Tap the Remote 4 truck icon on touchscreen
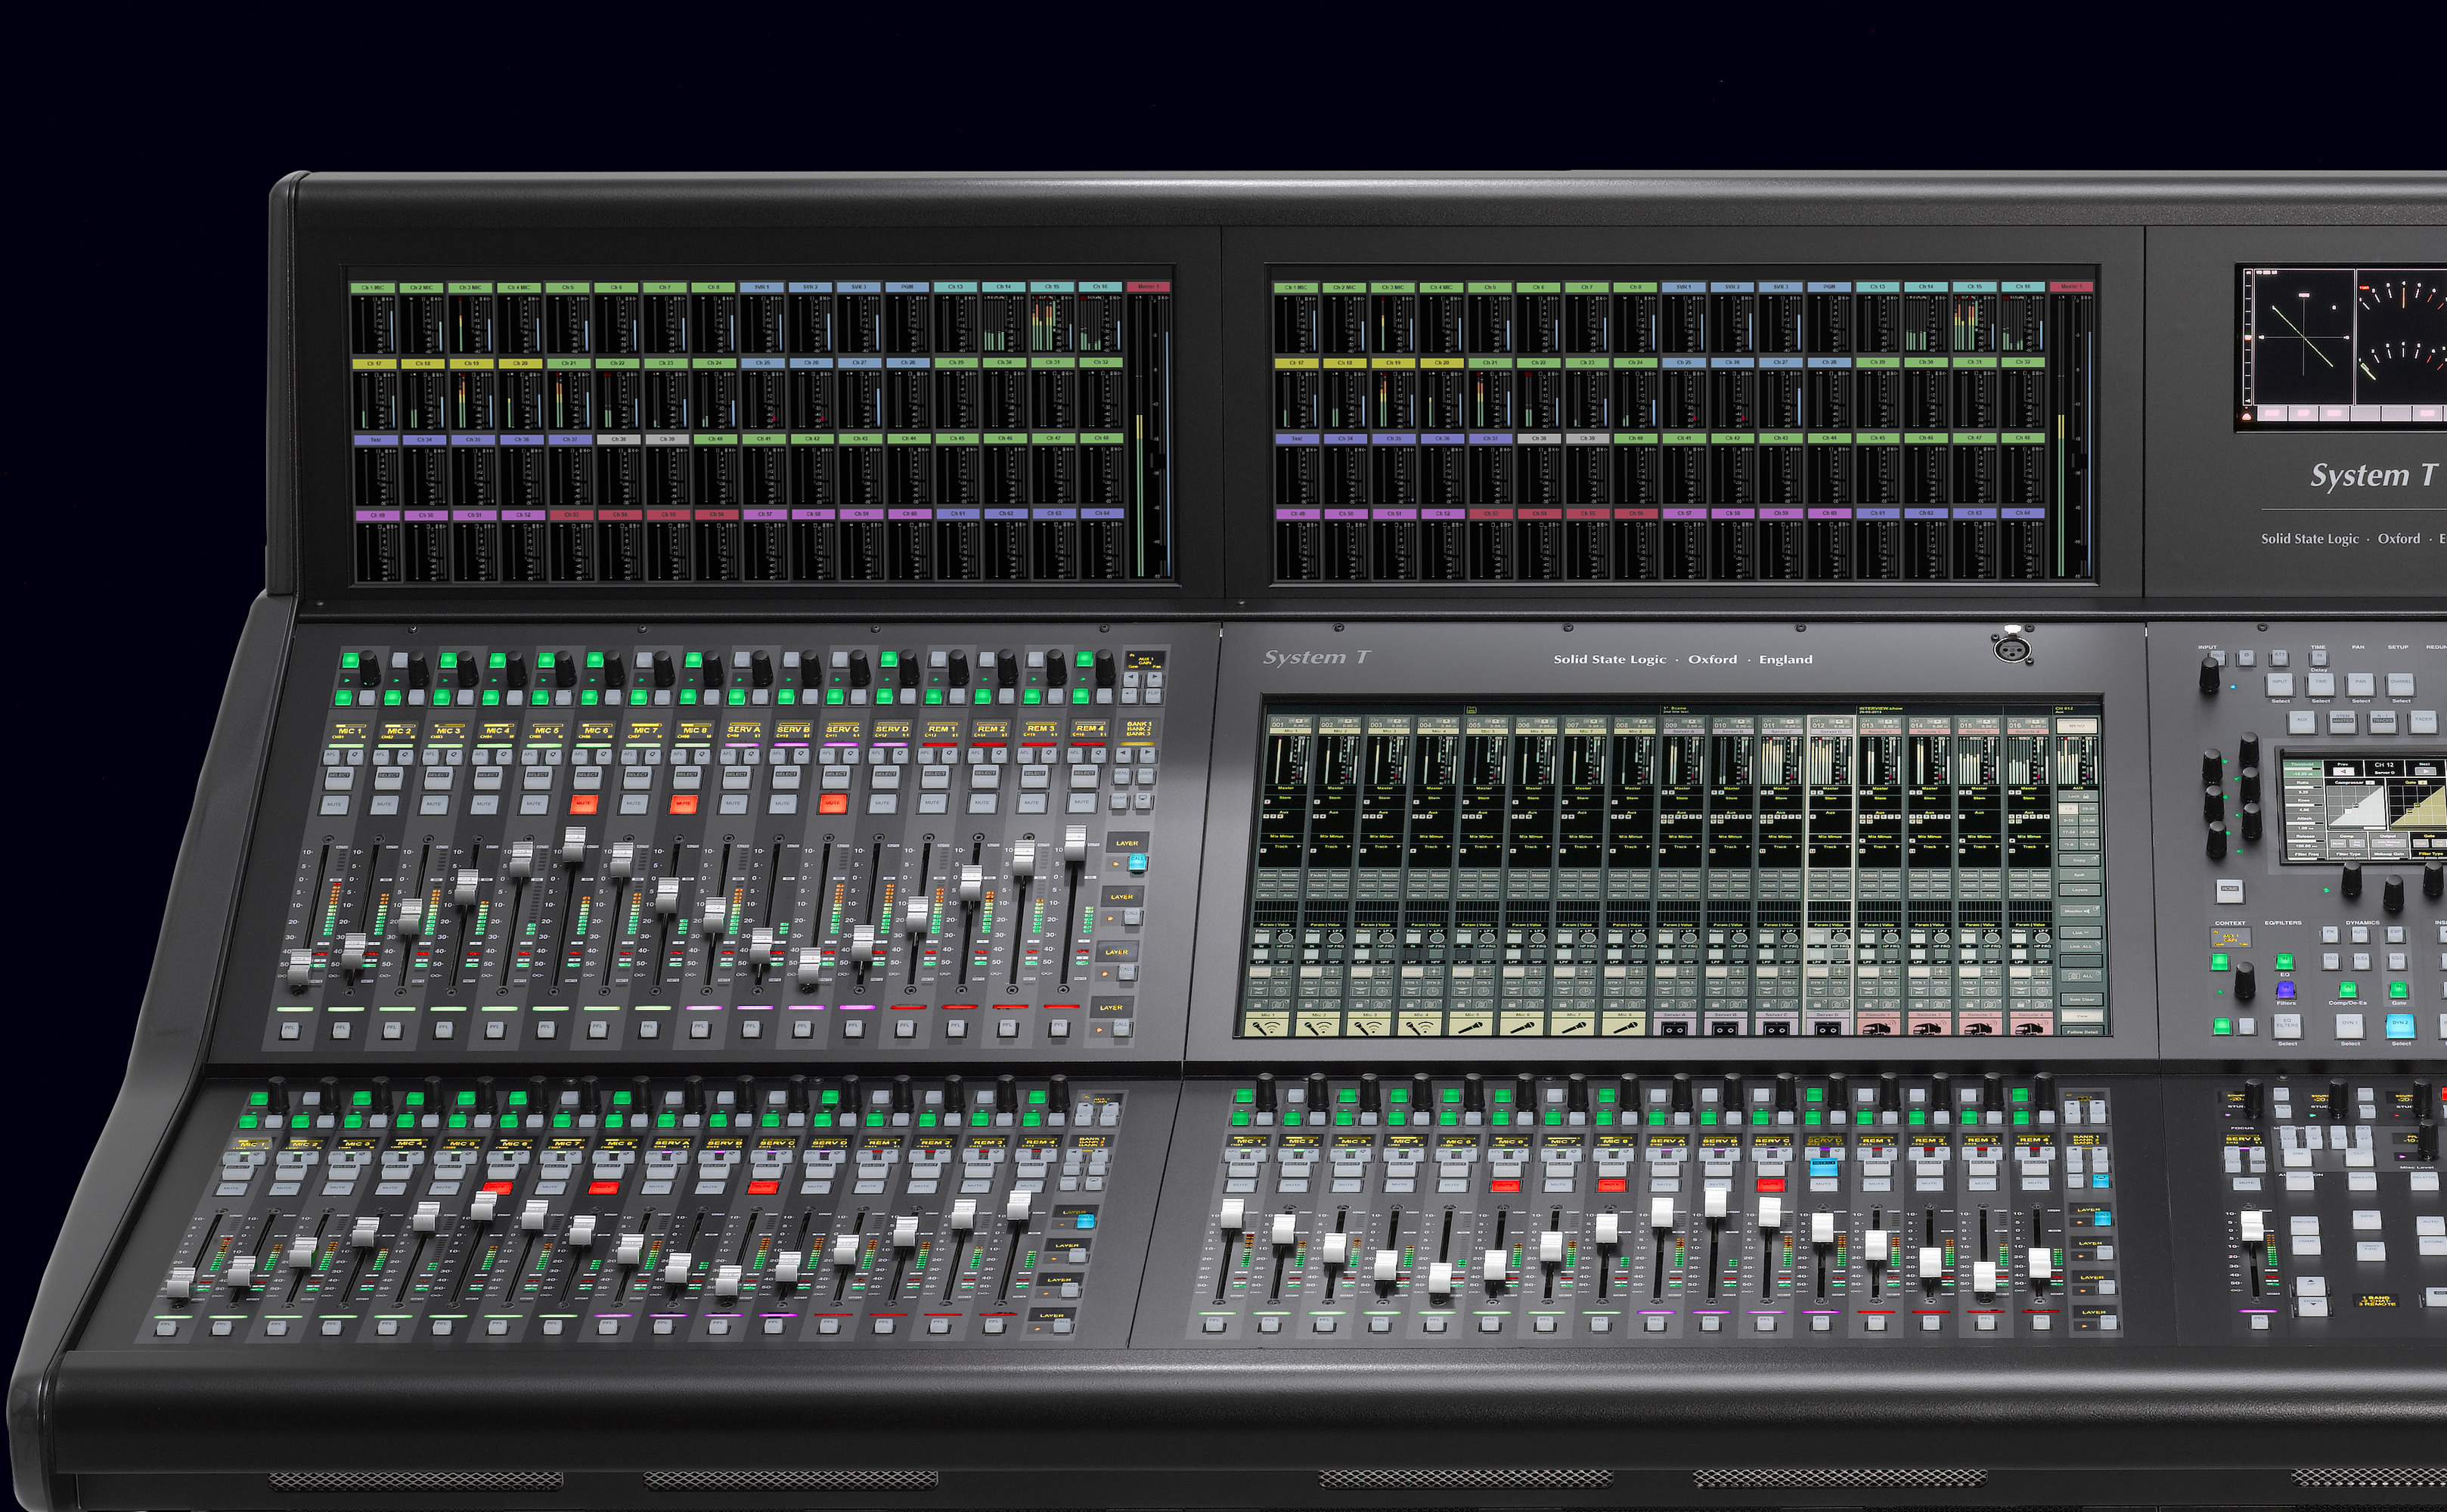Image resolution: width=2447 pixels, height=1512 pixels. coord(2032,1027)
